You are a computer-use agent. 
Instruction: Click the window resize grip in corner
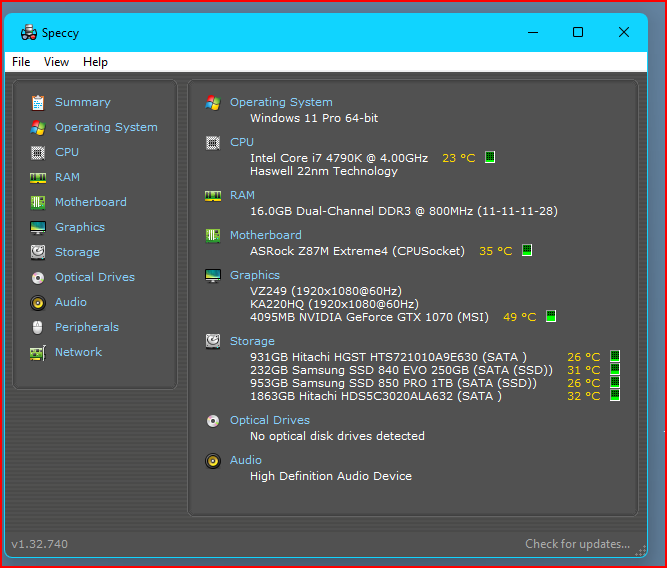640,551
